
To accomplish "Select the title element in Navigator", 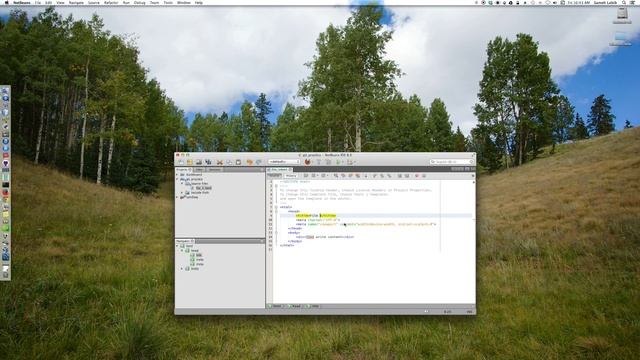I will click(196, 255).
